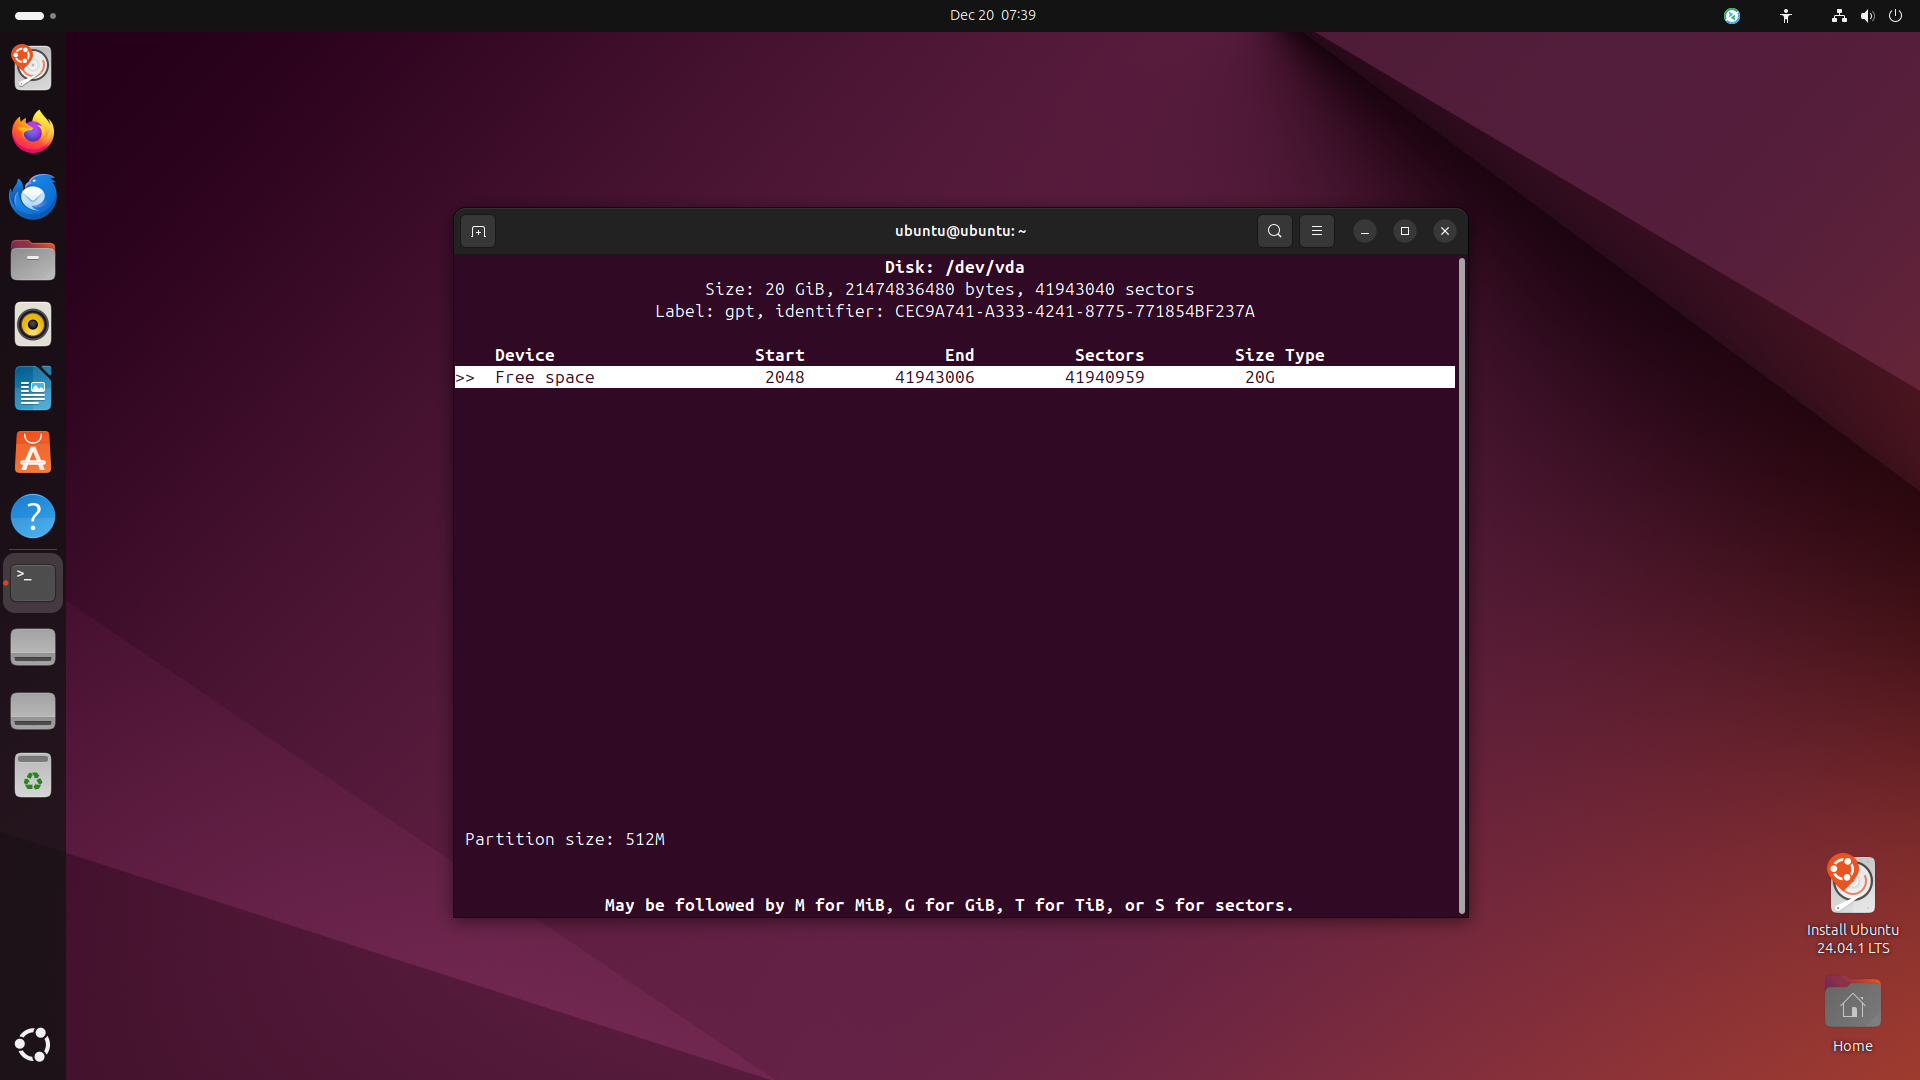1920x1080 pixels.
Task: Launch Firefox from the dock
Action: pos(33,132)
